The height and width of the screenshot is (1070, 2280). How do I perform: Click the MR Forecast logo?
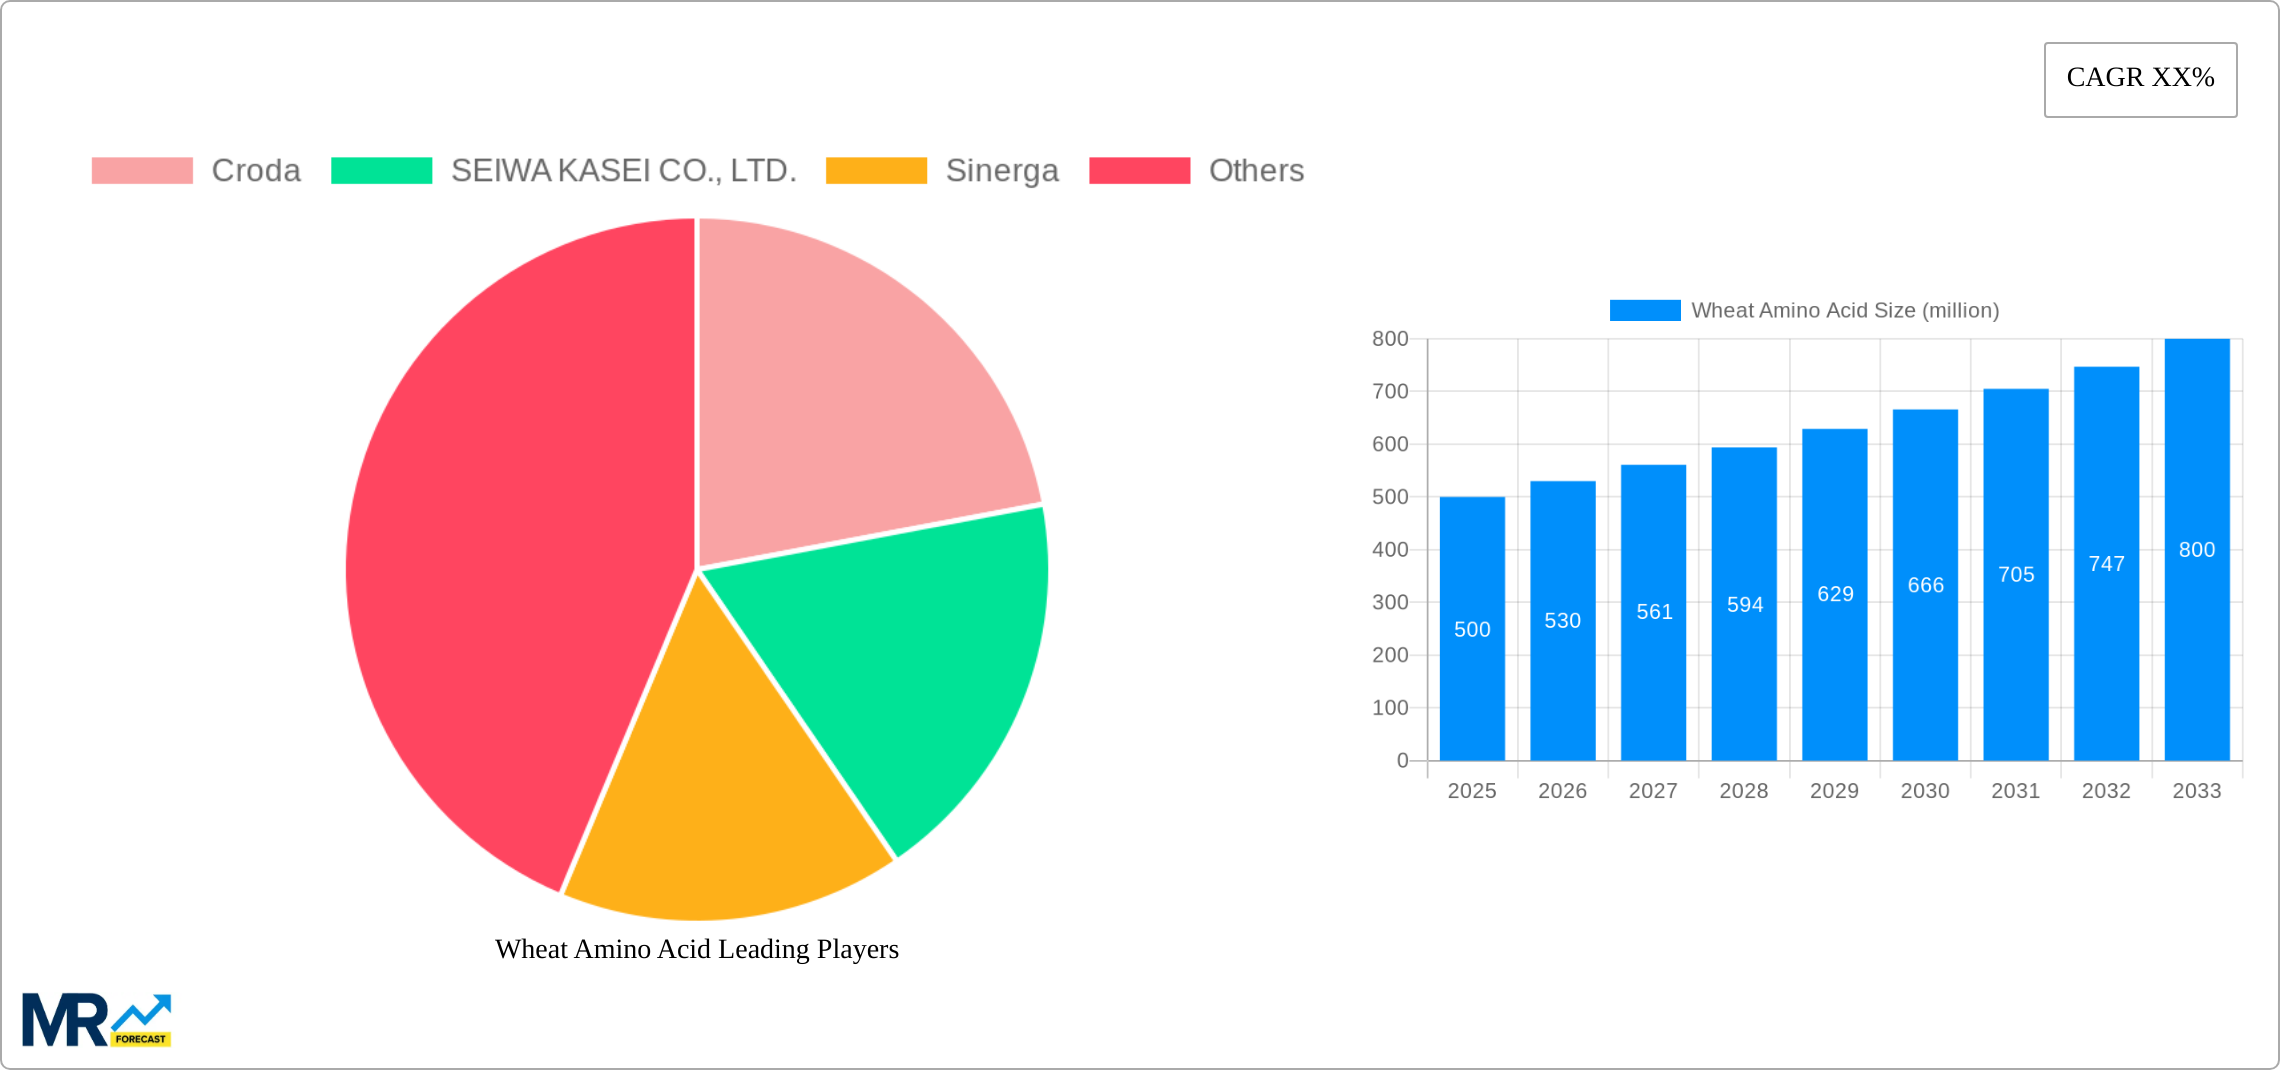(x=97, y=1020)
